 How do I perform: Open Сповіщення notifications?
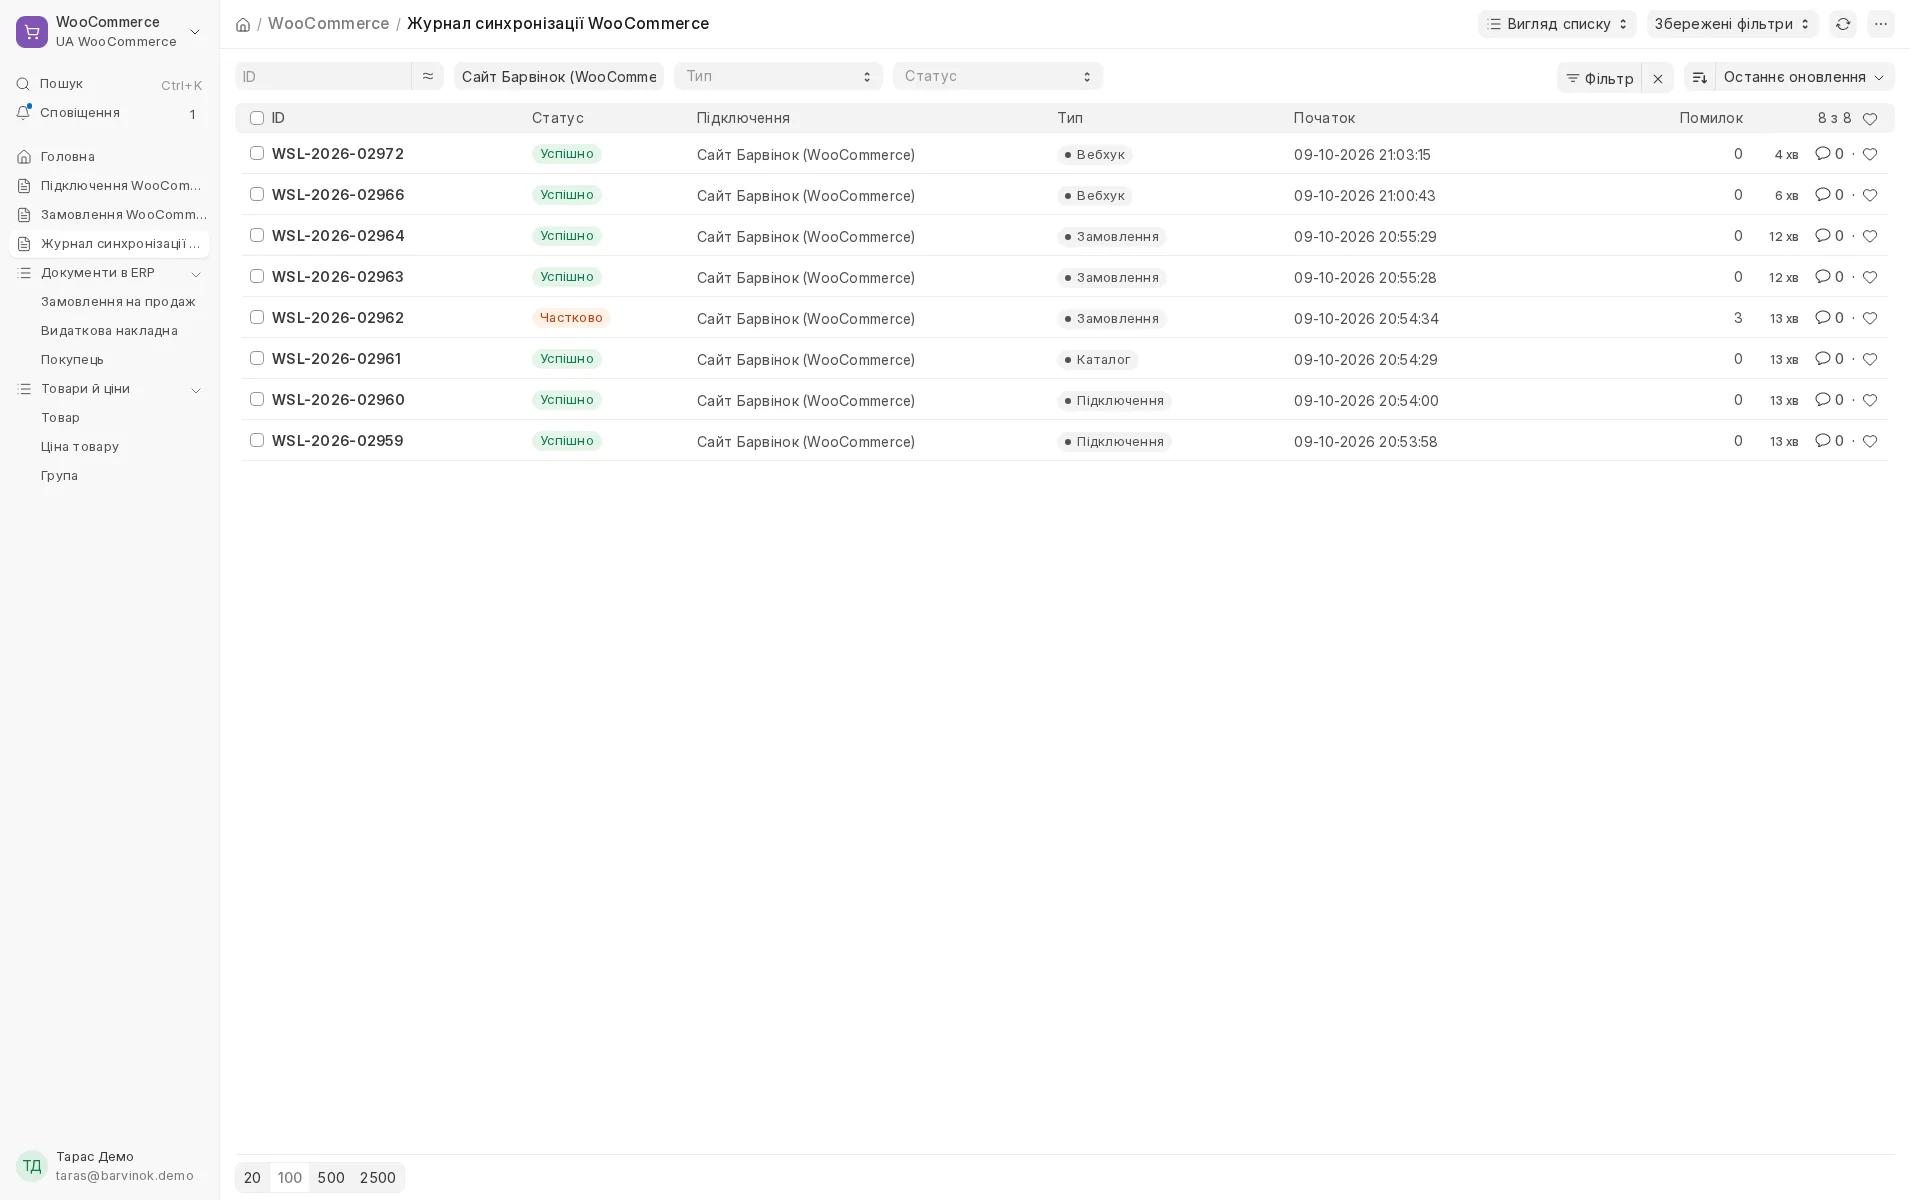[109, 113]
